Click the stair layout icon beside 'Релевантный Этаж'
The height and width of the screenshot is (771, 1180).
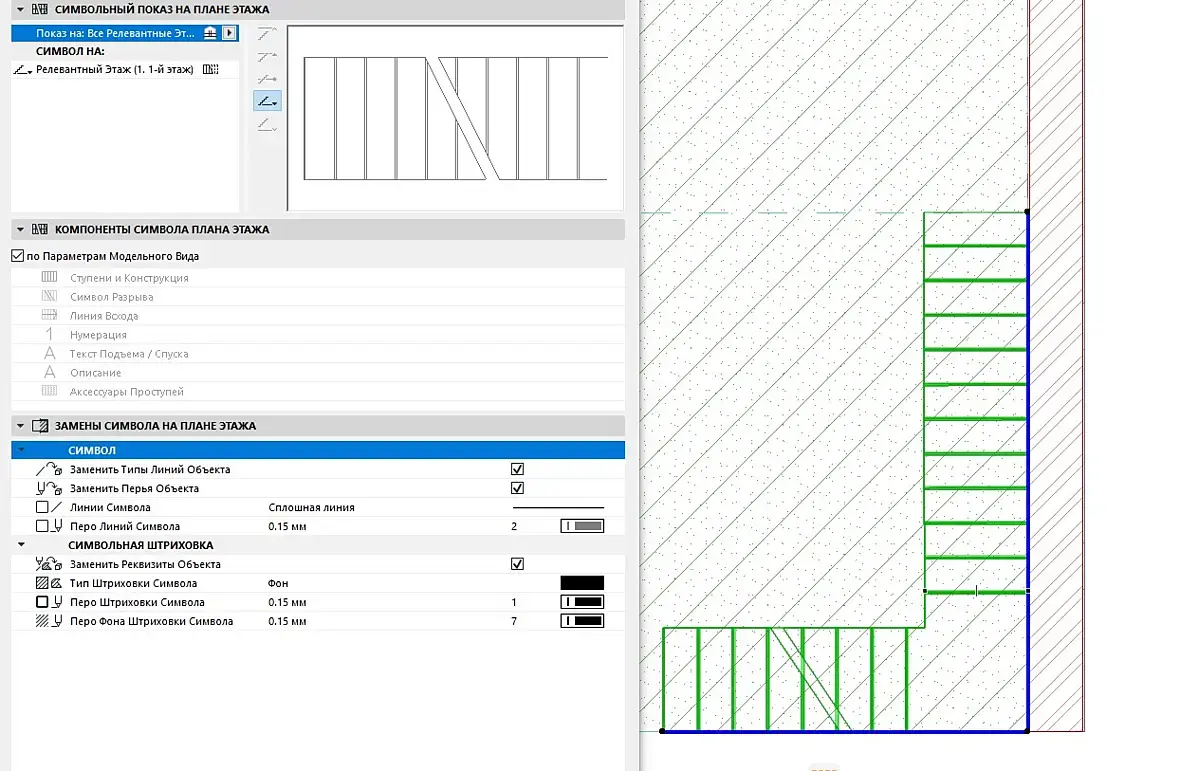click(211, 69)
